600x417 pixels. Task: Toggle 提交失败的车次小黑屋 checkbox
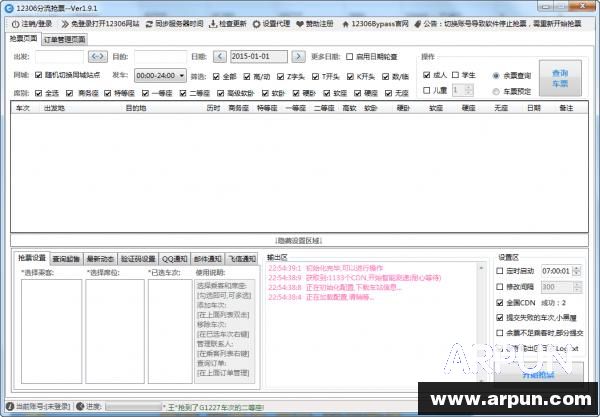point(499,318)
